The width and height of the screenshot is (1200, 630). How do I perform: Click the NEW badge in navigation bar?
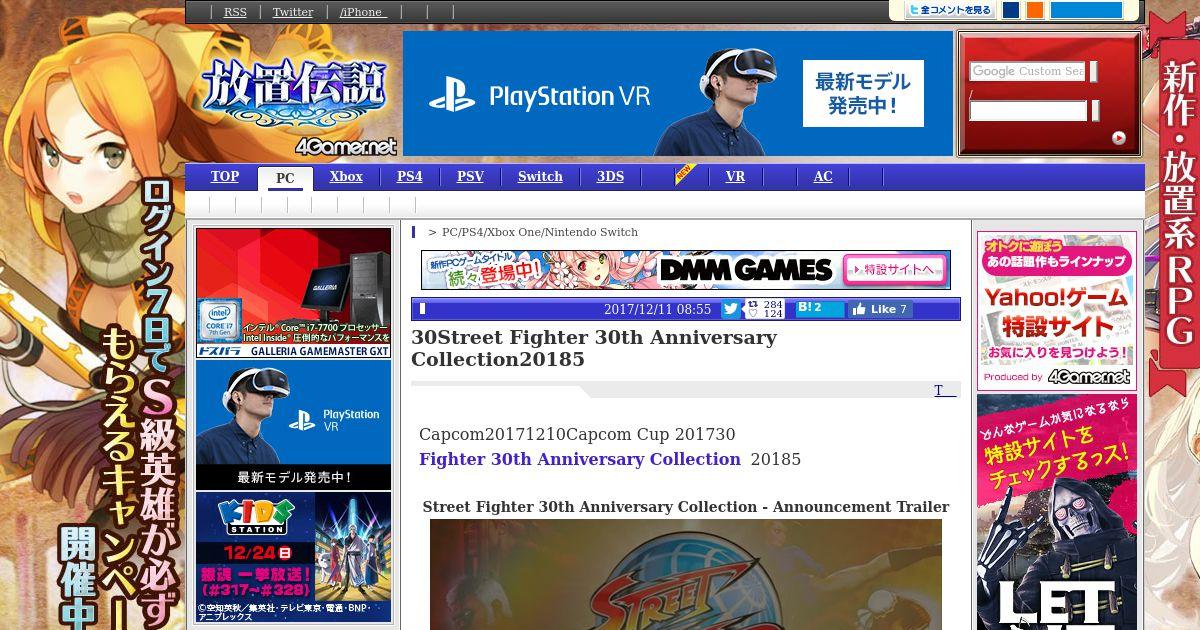pos(685,174)
